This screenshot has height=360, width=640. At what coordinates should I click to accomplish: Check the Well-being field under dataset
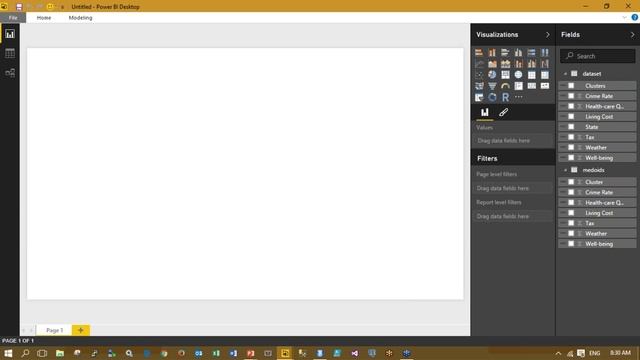click(x=571, y=158)
